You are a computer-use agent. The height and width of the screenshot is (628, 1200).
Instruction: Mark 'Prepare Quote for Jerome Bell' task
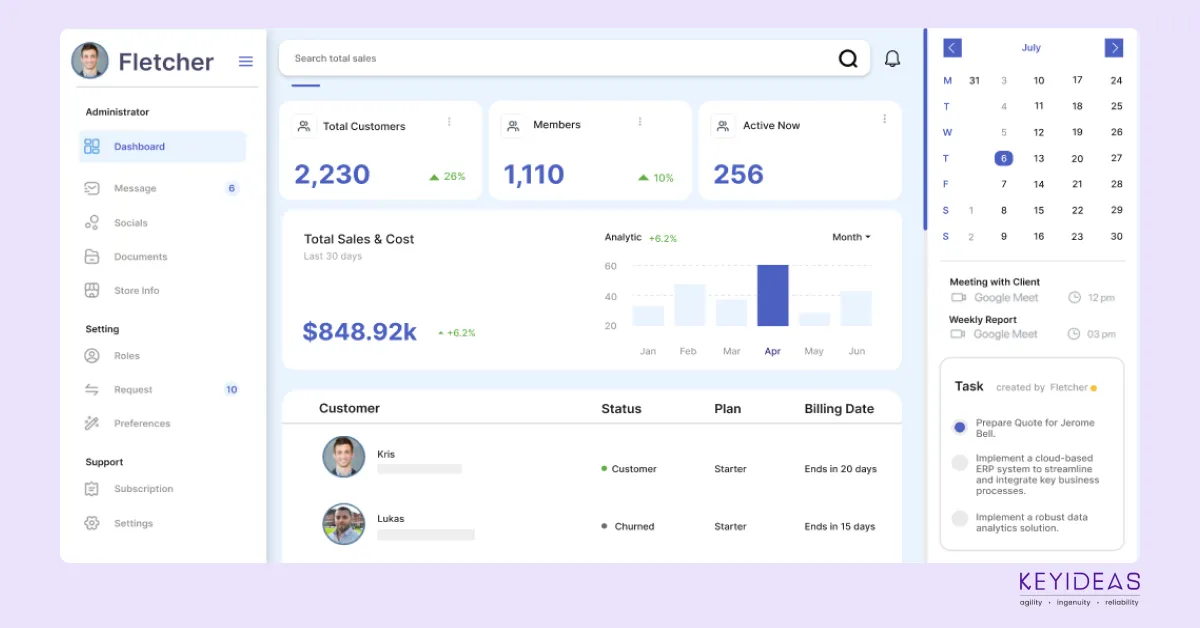[959, 428]
